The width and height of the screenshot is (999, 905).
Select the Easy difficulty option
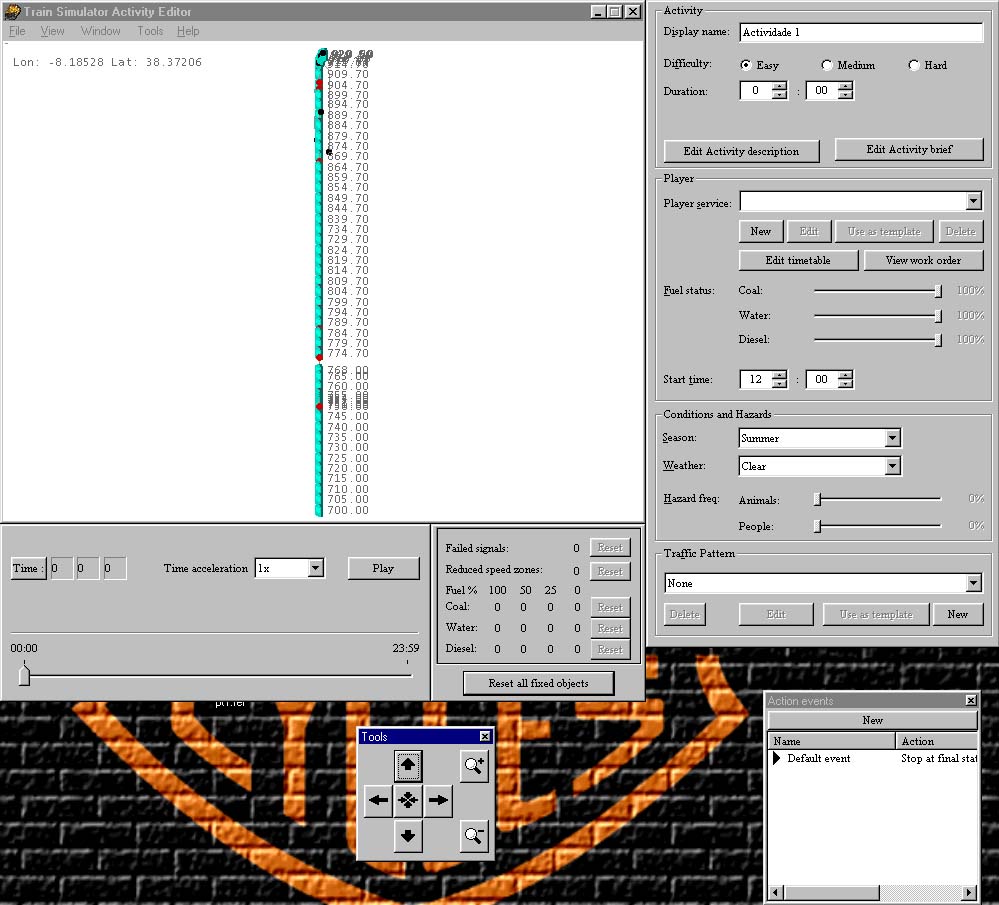tap(745, 64)
